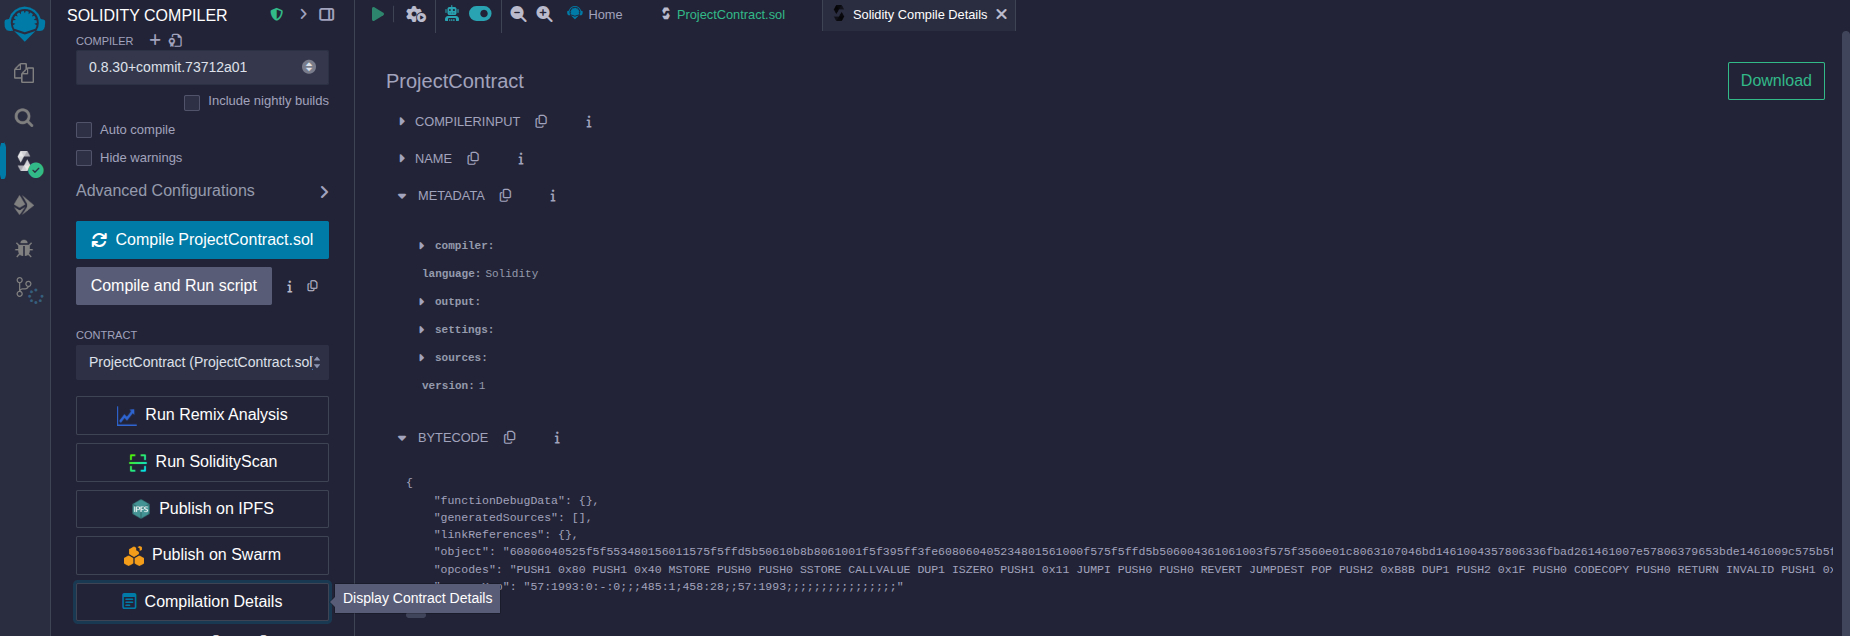Expand the sources: metadata node
This screenshot has width=1850, height=636.
click(422, 357)
